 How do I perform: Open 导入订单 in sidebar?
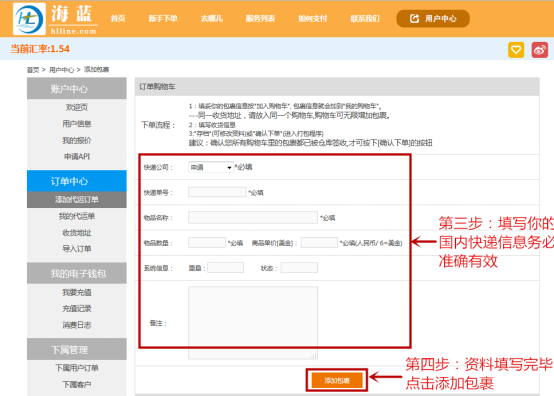(x=77, y=249)
